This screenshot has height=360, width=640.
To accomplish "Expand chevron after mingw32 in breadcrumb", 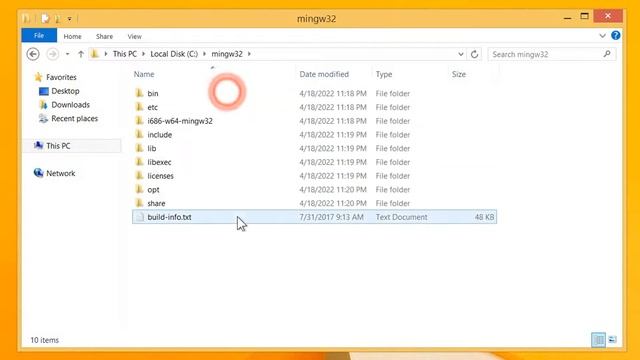I will pos(249,54).
